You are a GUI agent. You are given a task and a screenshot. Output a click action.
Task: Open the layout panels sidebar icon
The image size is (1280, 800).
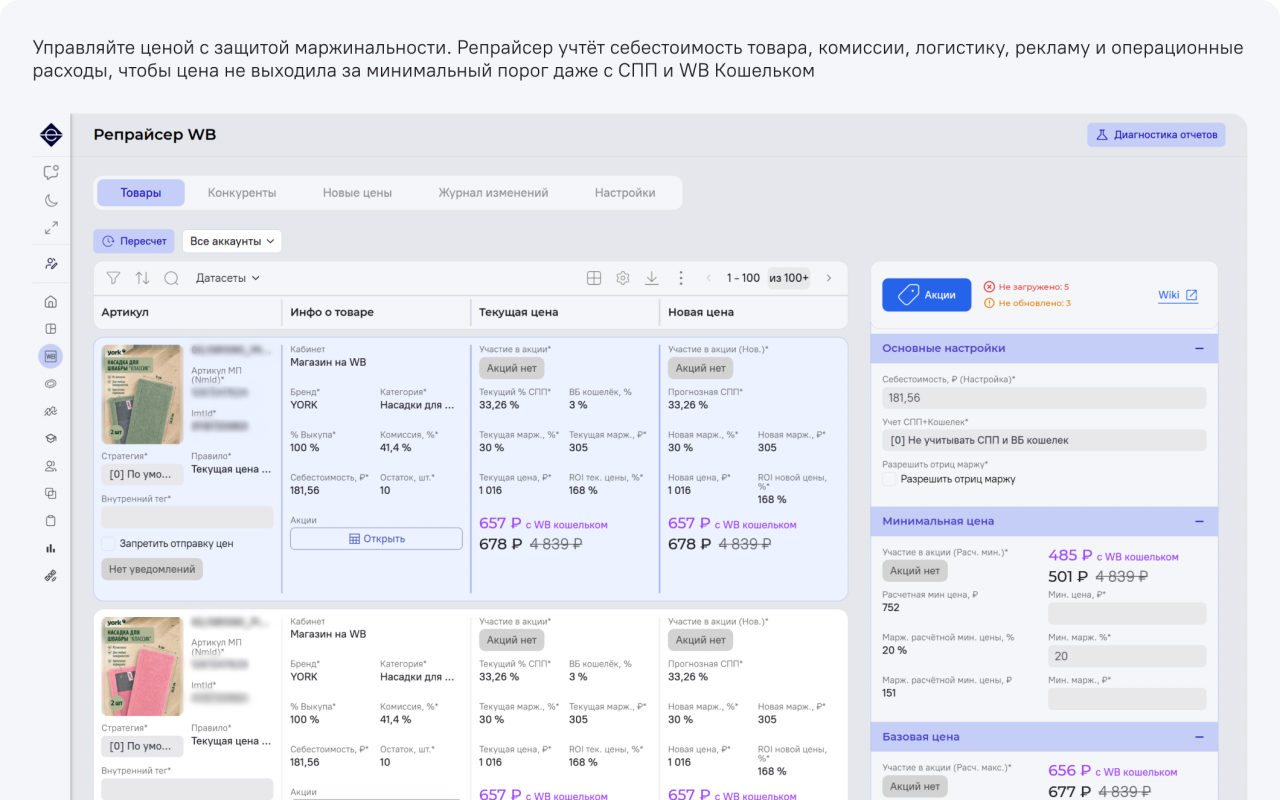pyautogui.click(x=51, y=329)
